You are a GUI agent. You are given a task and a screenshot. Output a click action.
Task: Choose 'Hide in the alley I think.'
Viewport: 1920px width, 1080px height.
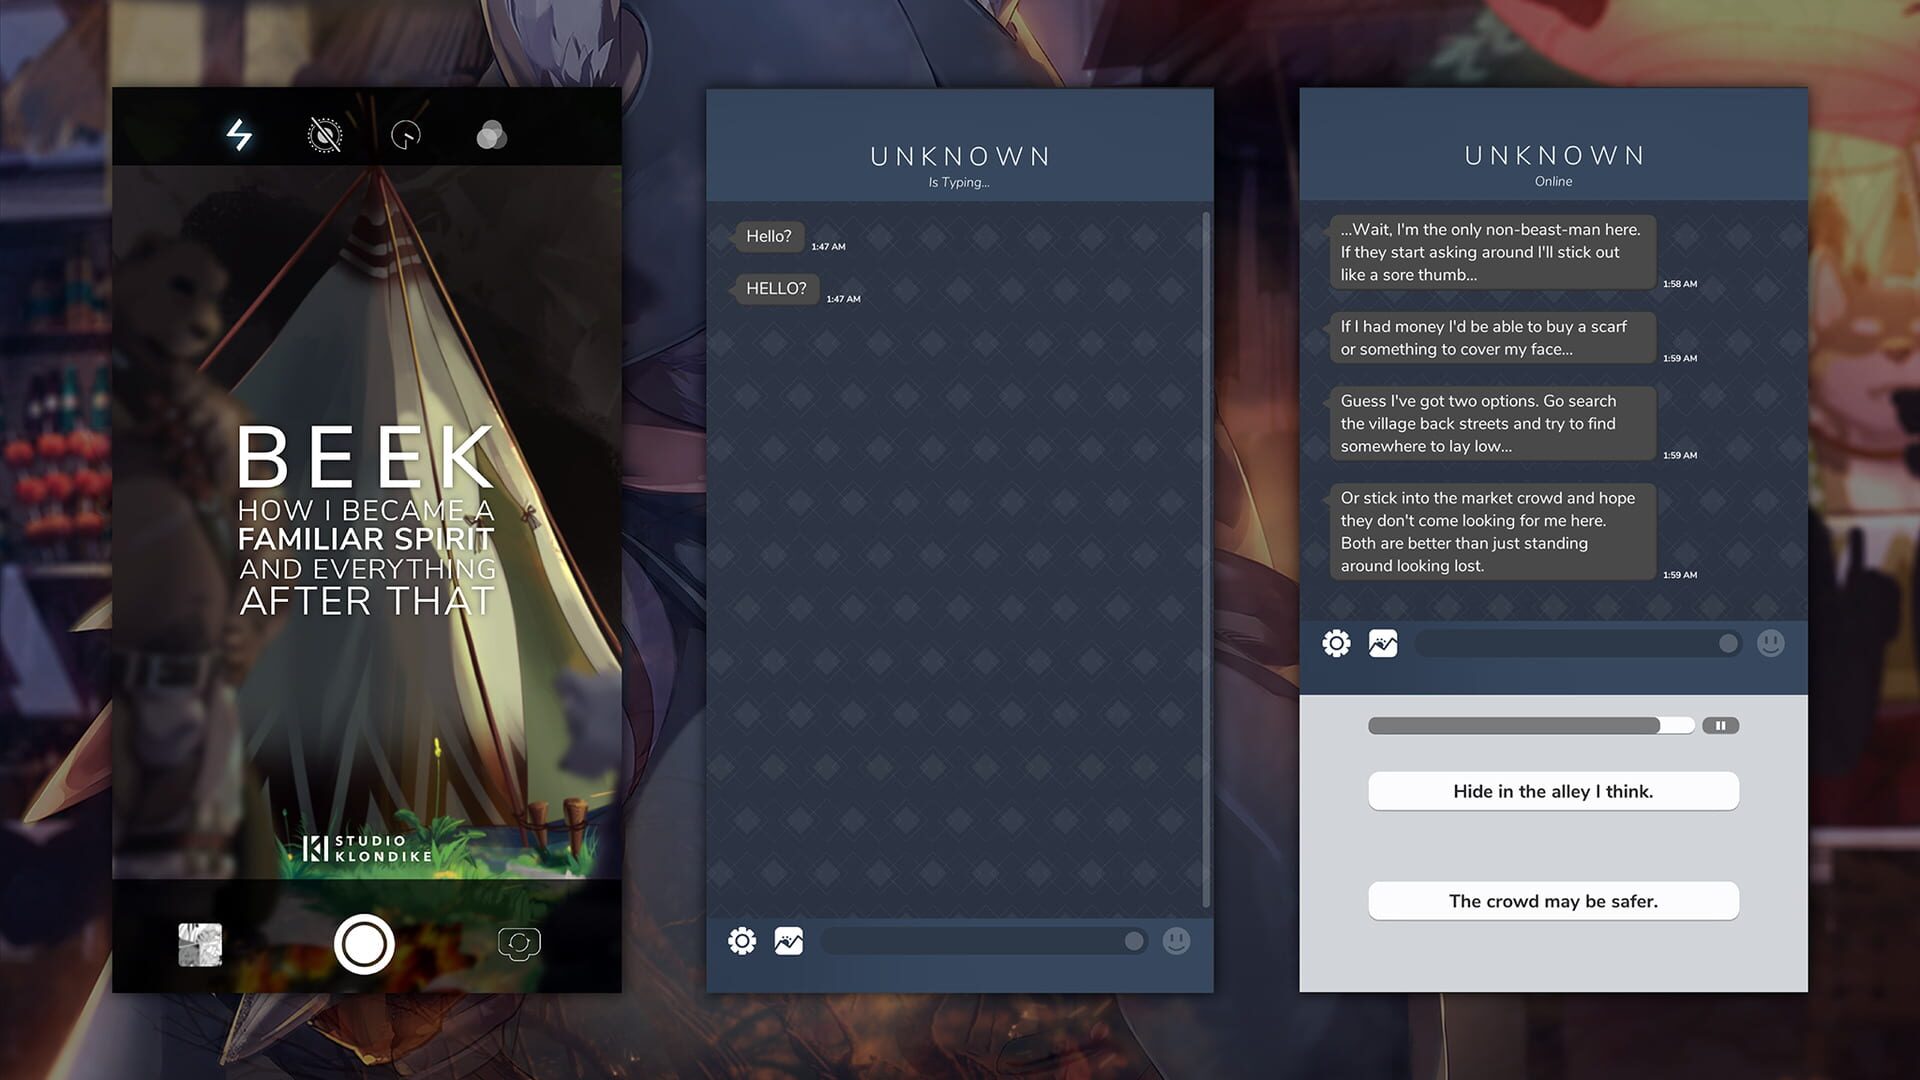[x=1553, y=790]
